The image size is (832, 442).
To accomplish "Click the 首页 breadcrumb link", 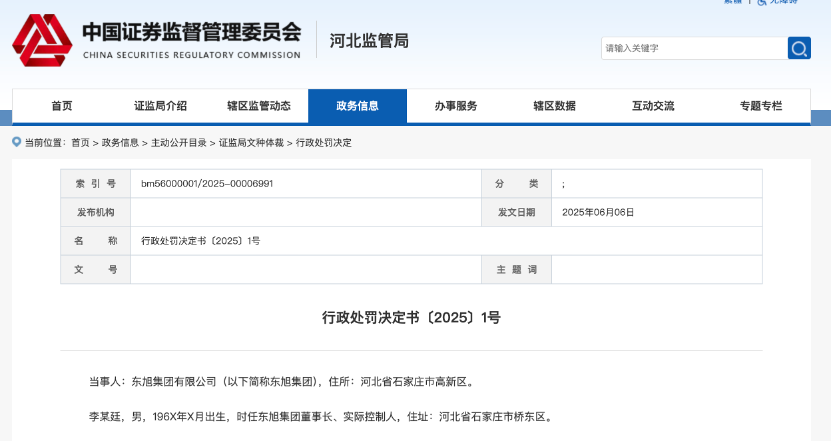I will 80,143.
